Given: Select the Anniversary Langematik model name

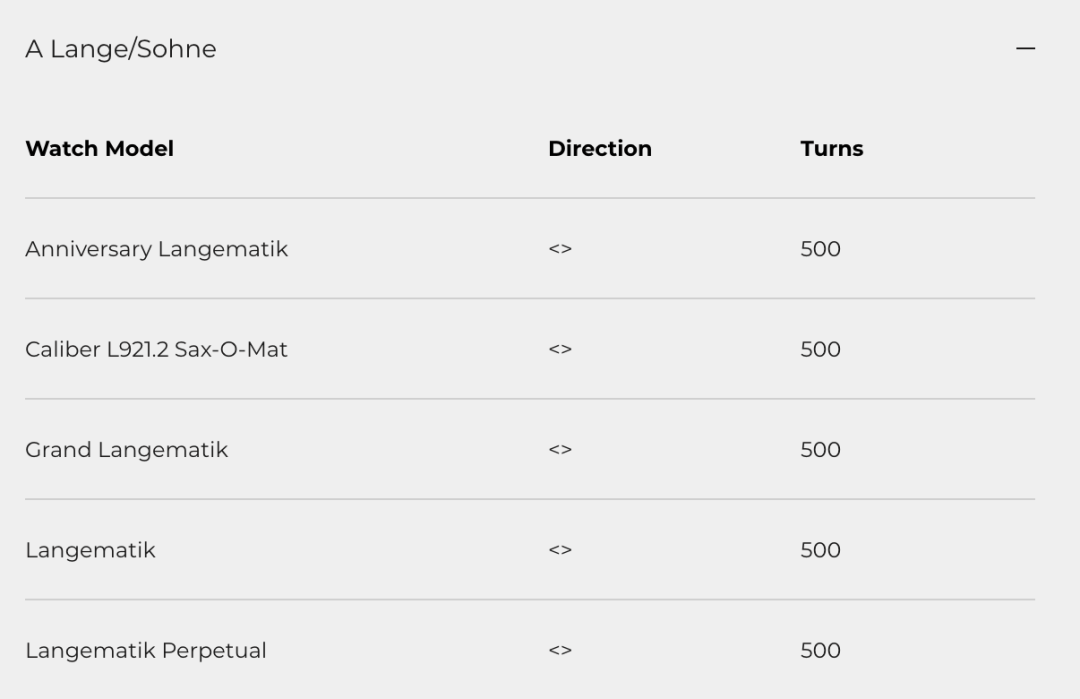Looking at the screenshot, I should pyautogui.click(x=156, y=249).
